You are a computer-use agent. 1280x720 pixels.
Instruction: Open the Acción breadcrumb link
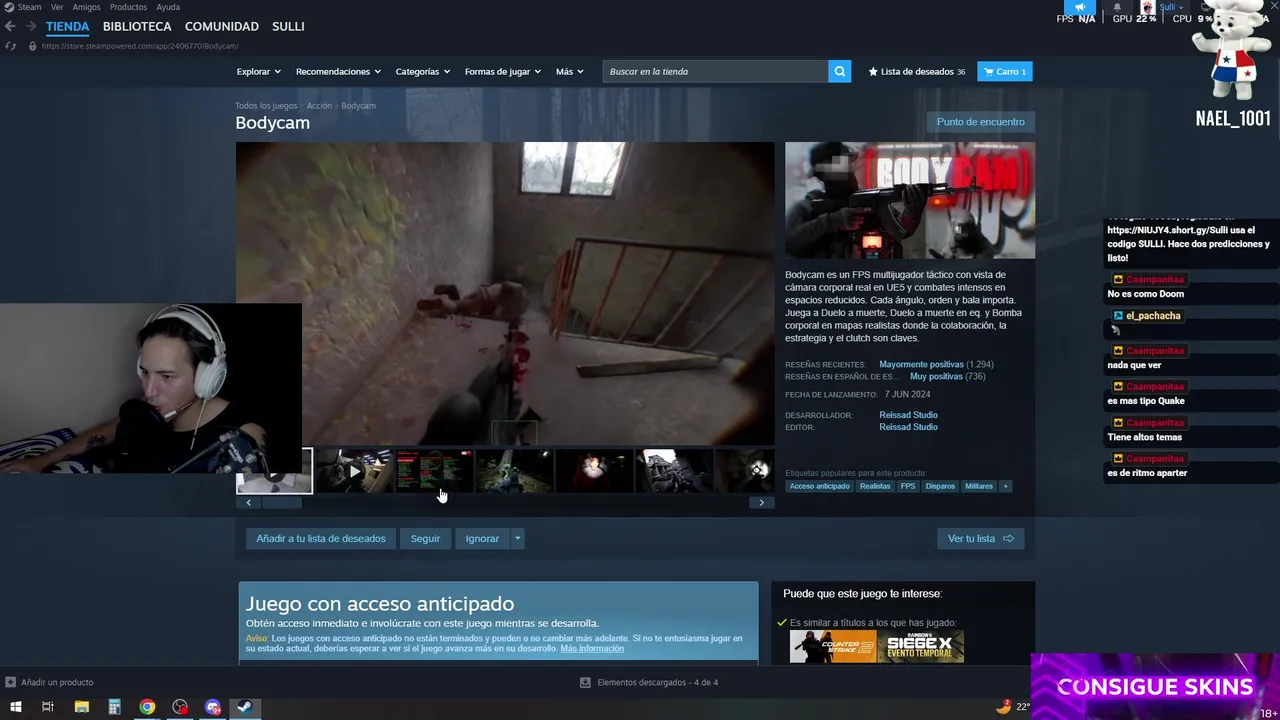[319, 106]
